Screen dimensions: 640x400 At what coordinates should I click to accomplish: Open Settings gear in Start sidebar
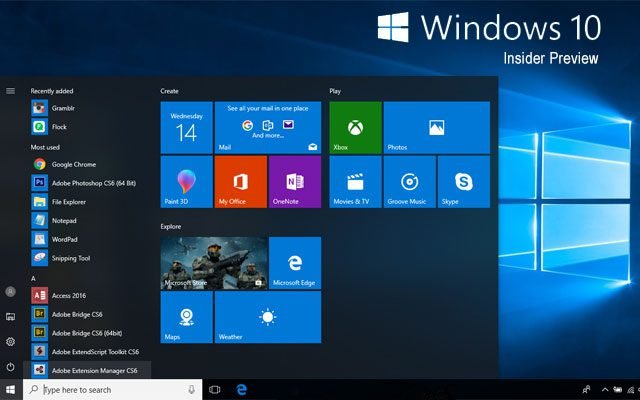11,342
